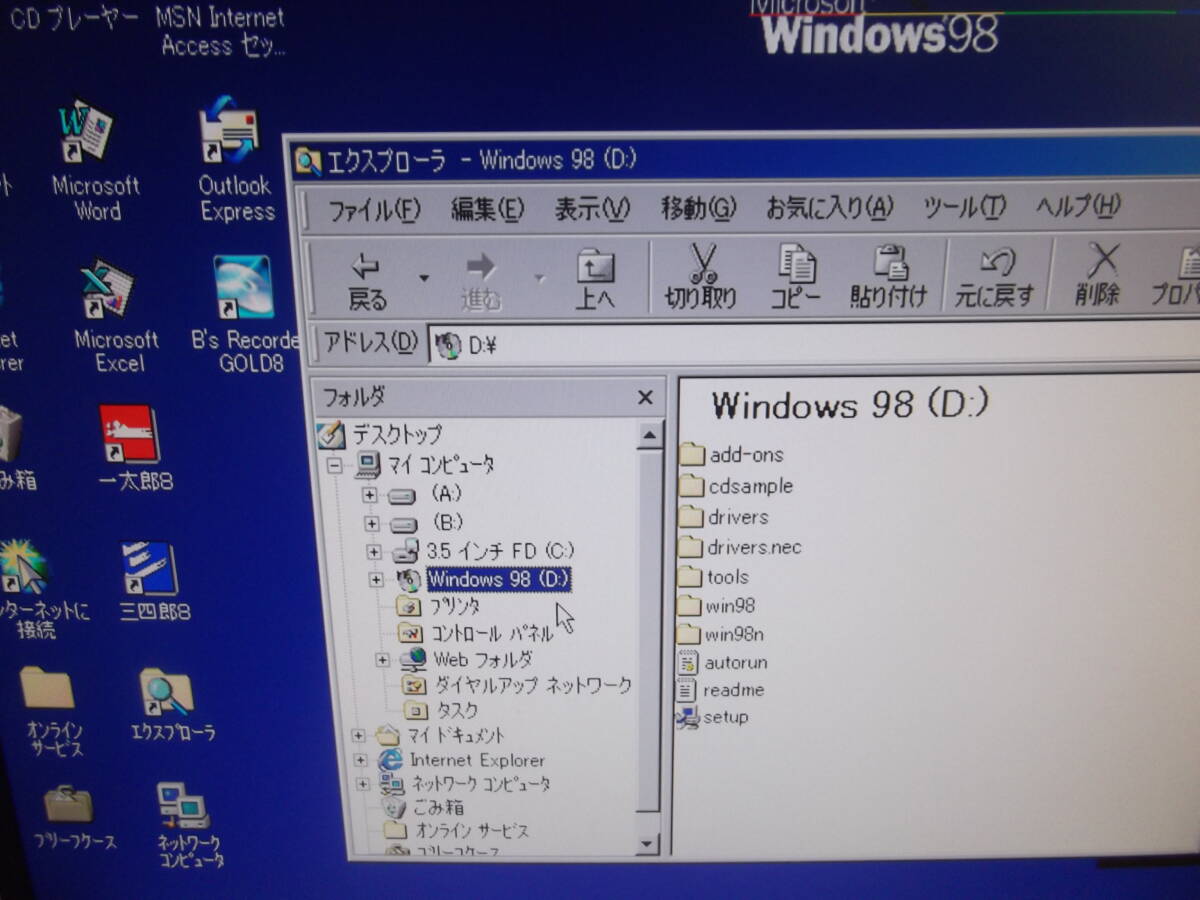Expand the Internet Explorer tree node
This screenshot has width=1200, height=900.
click(x=360, y=760)
